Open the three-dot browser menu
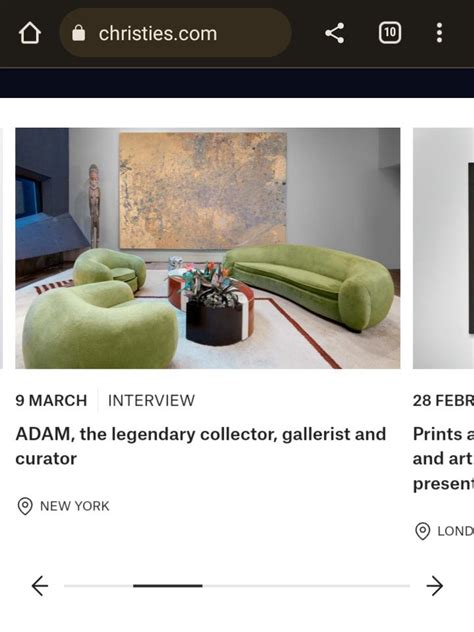This screenshot has height=632, width=474. pyautogui.click(x=439, y=33)
